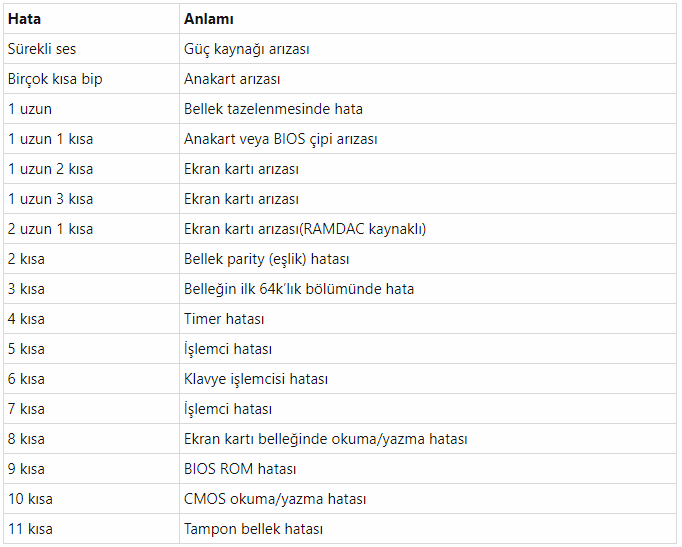Click the "1 uzun 3 kısa" cell
682x547 pixels.
[51, 199]
